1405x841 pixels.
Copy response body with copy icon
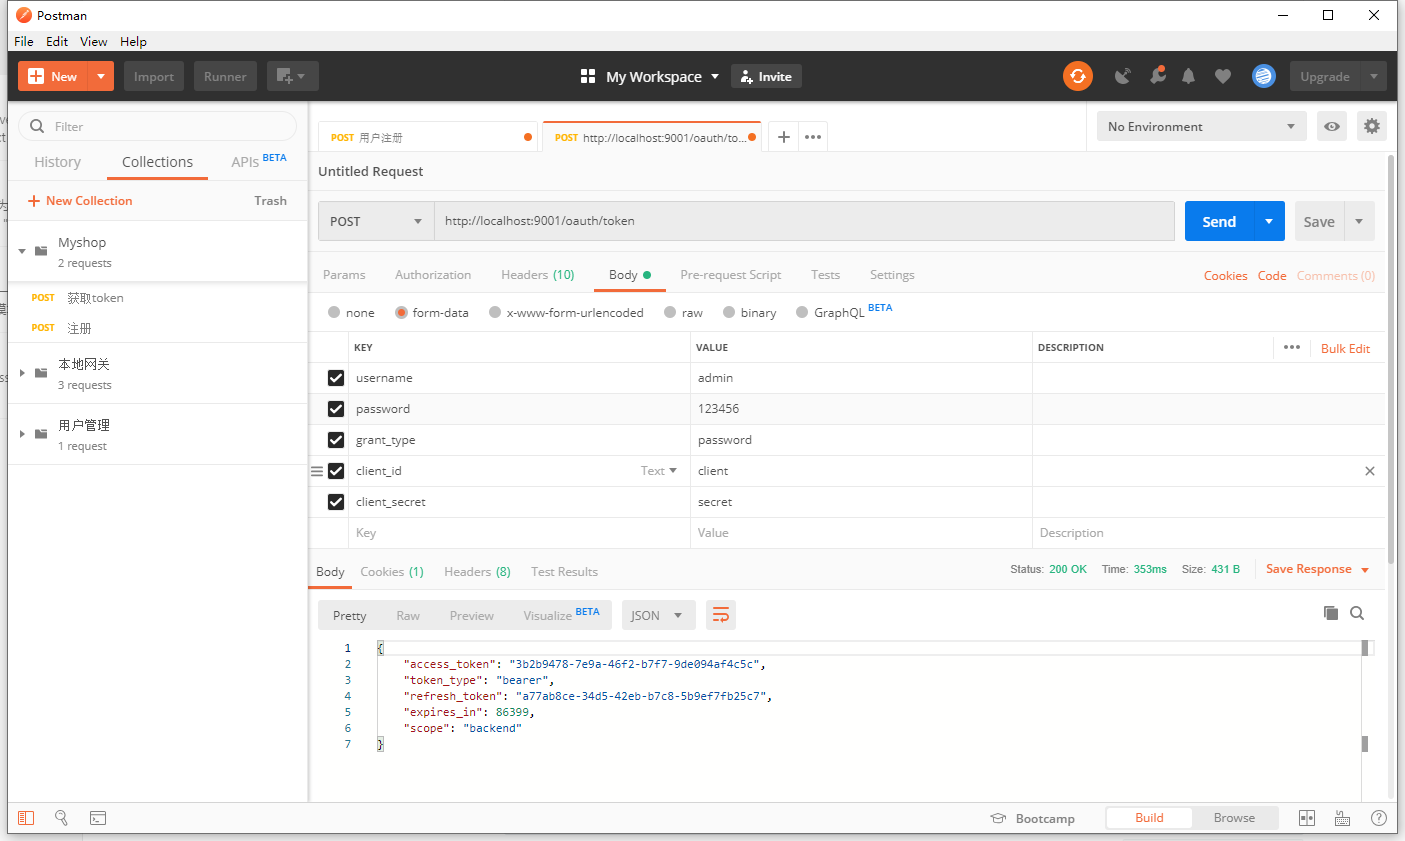1331,613
